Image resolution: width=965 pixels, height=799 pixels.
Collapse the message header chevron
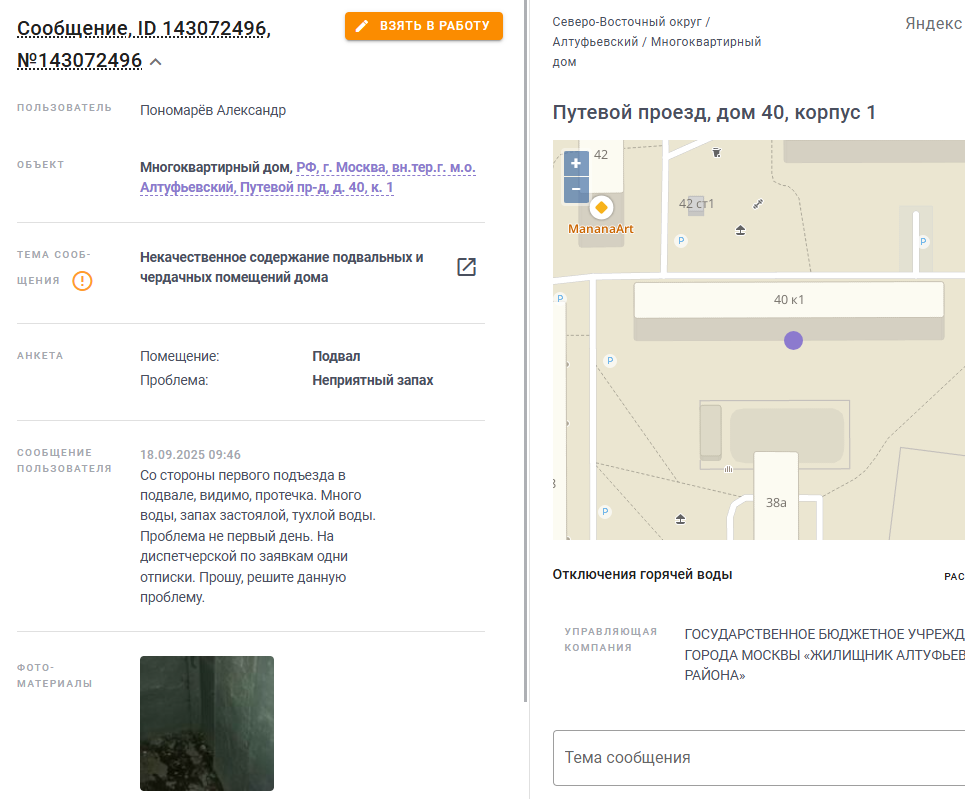point(156,62)
